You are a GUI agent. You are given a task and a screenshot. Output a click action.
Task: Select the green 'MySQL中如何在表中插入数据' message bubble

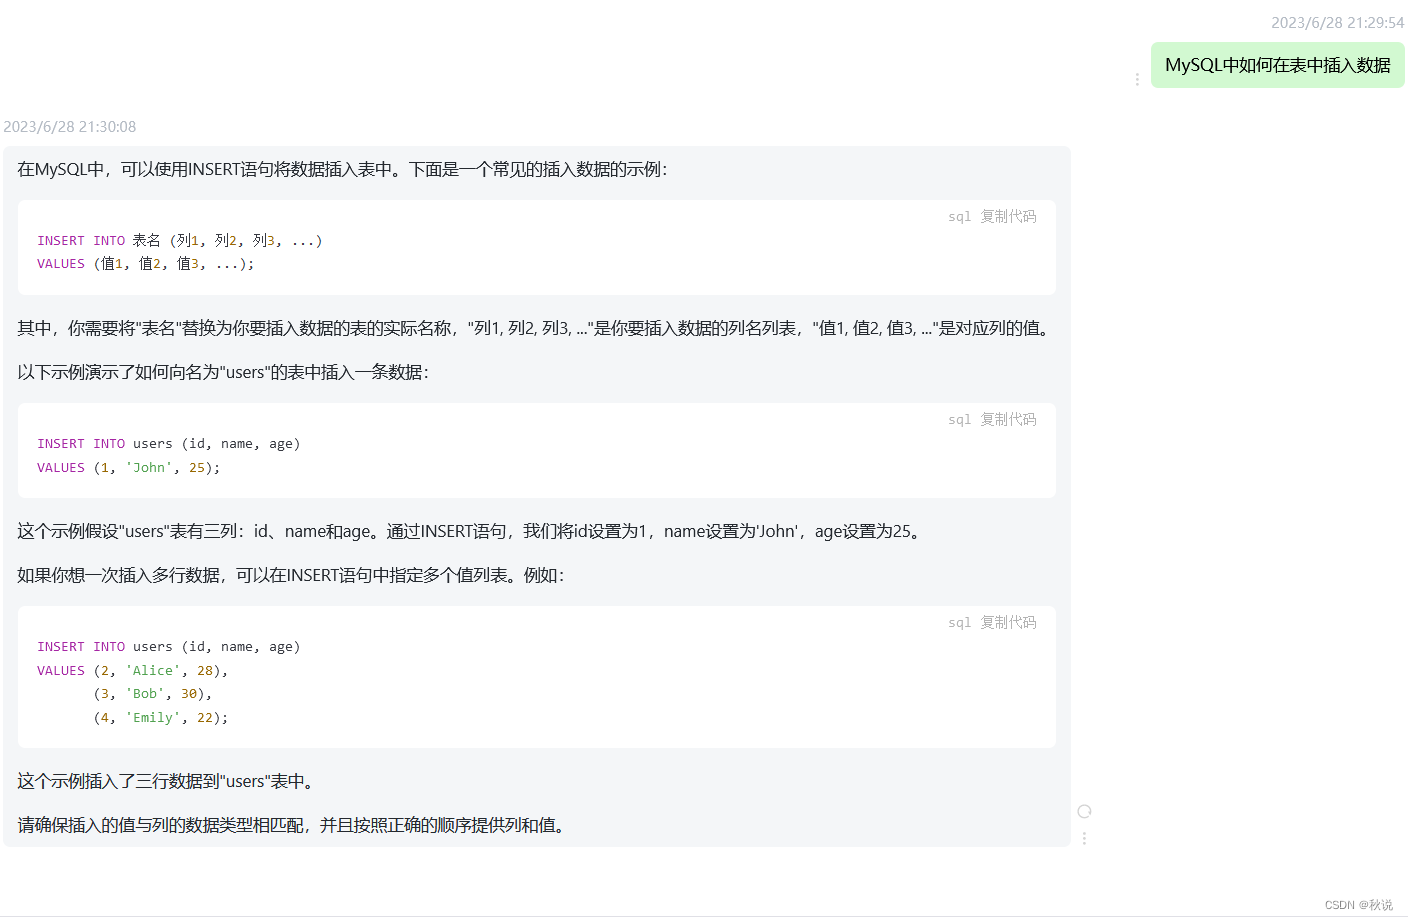click(1277, 64)
